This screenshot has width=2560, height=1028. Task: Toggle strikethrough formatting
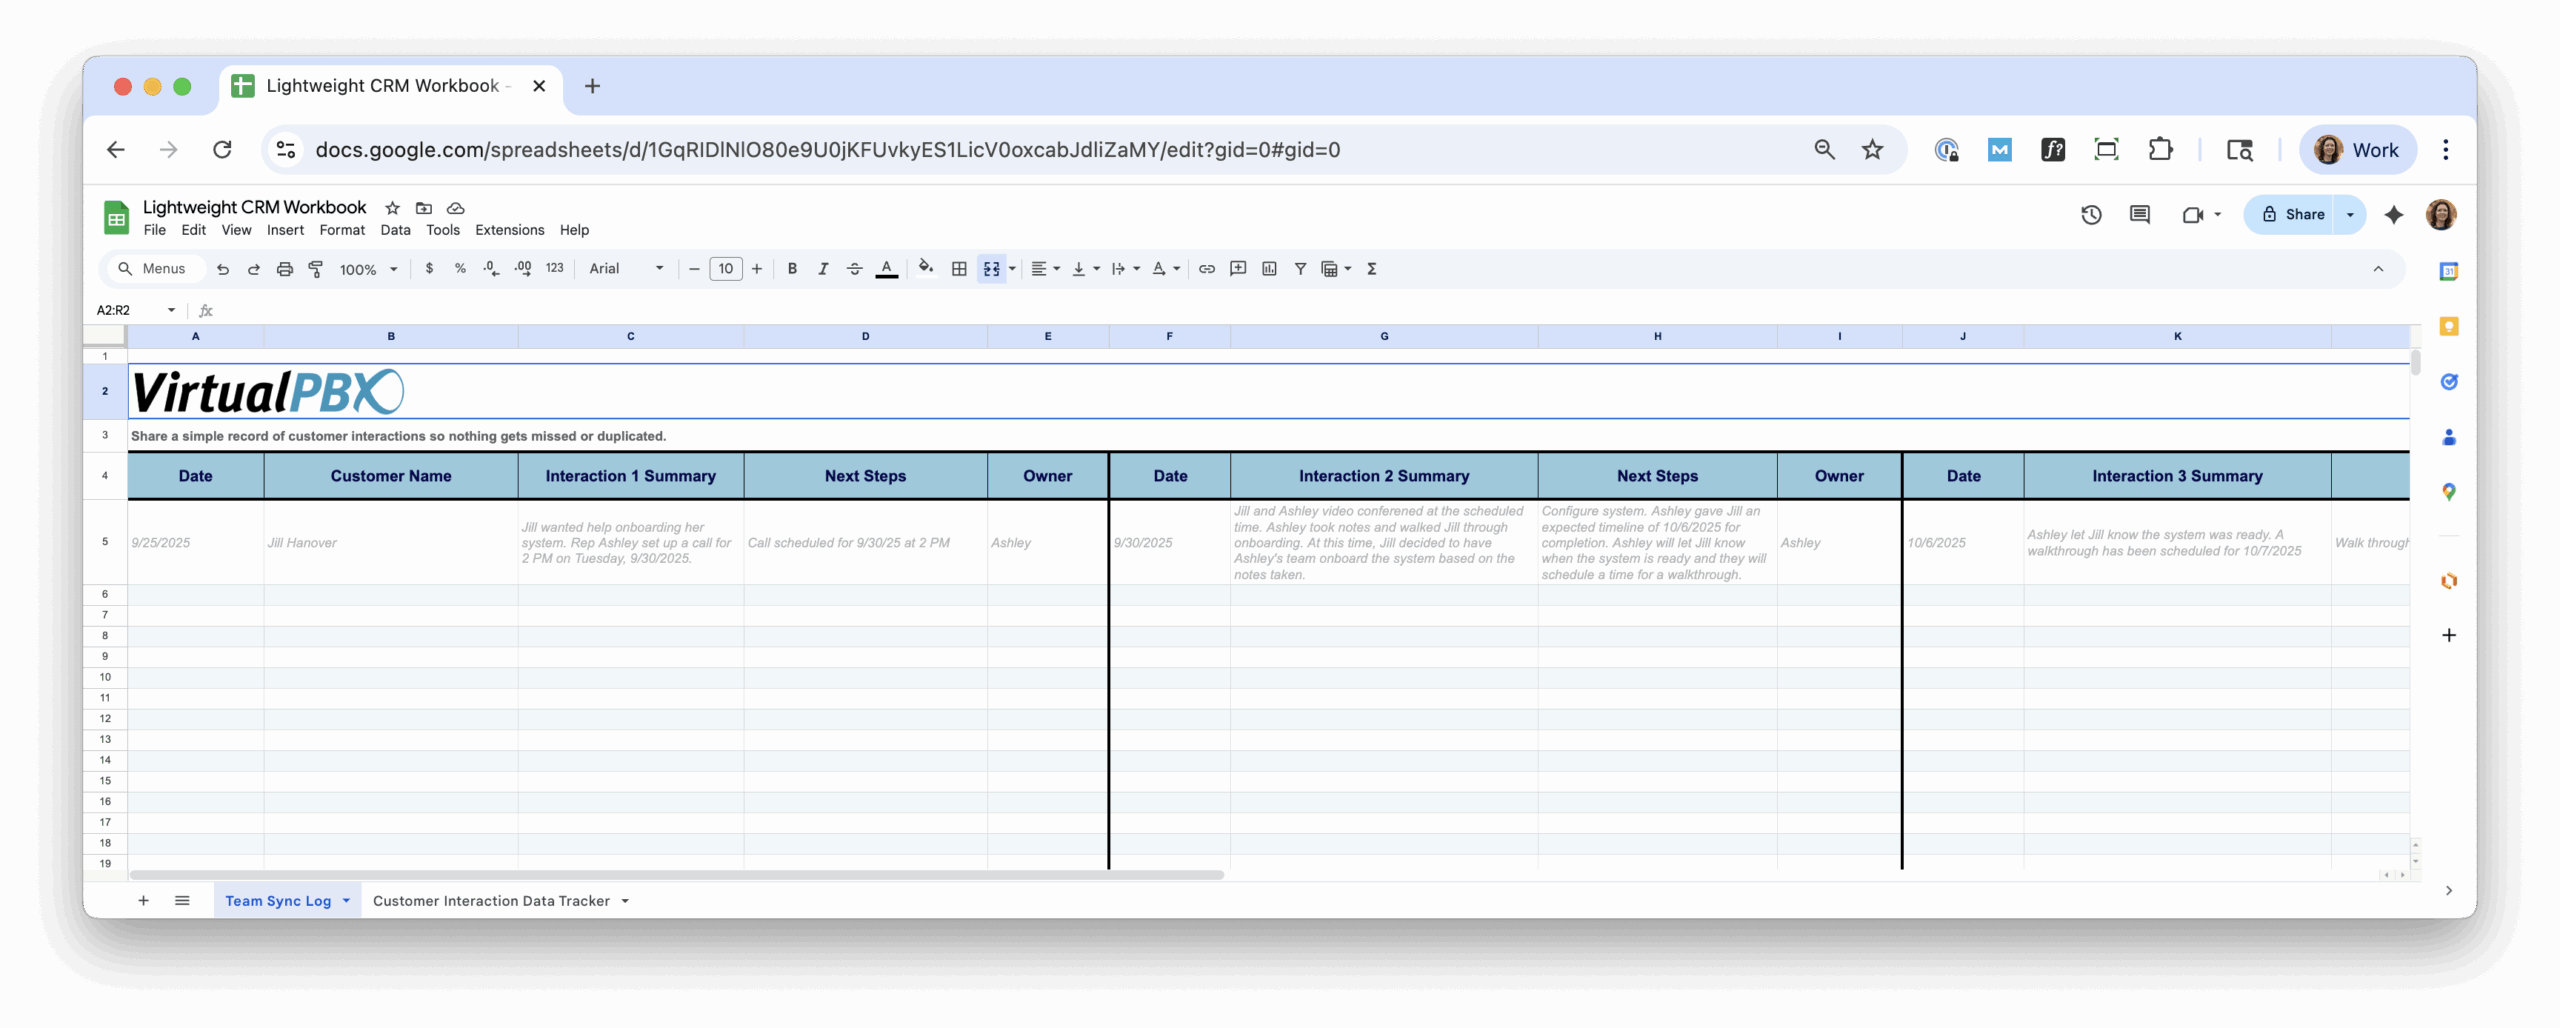coord(854,269)
